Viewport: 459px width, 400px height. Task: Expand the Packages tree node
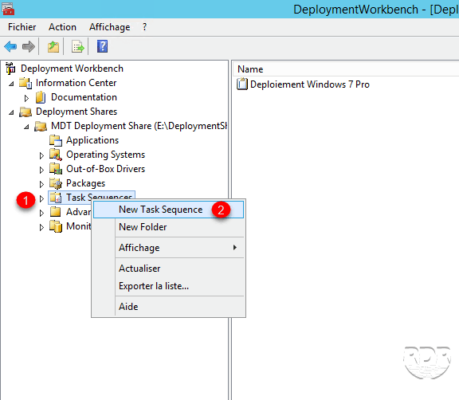tap(41, 184)
